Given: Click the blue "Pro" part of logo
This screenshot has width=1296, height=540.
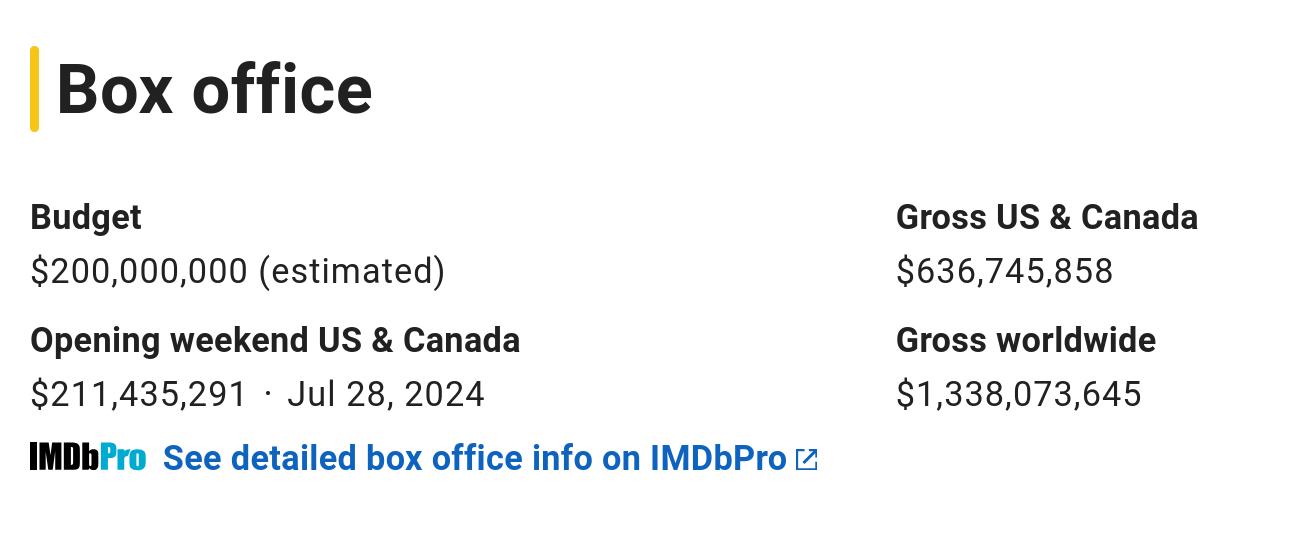Looking at the screenshot, I should [x=123, y=458].
